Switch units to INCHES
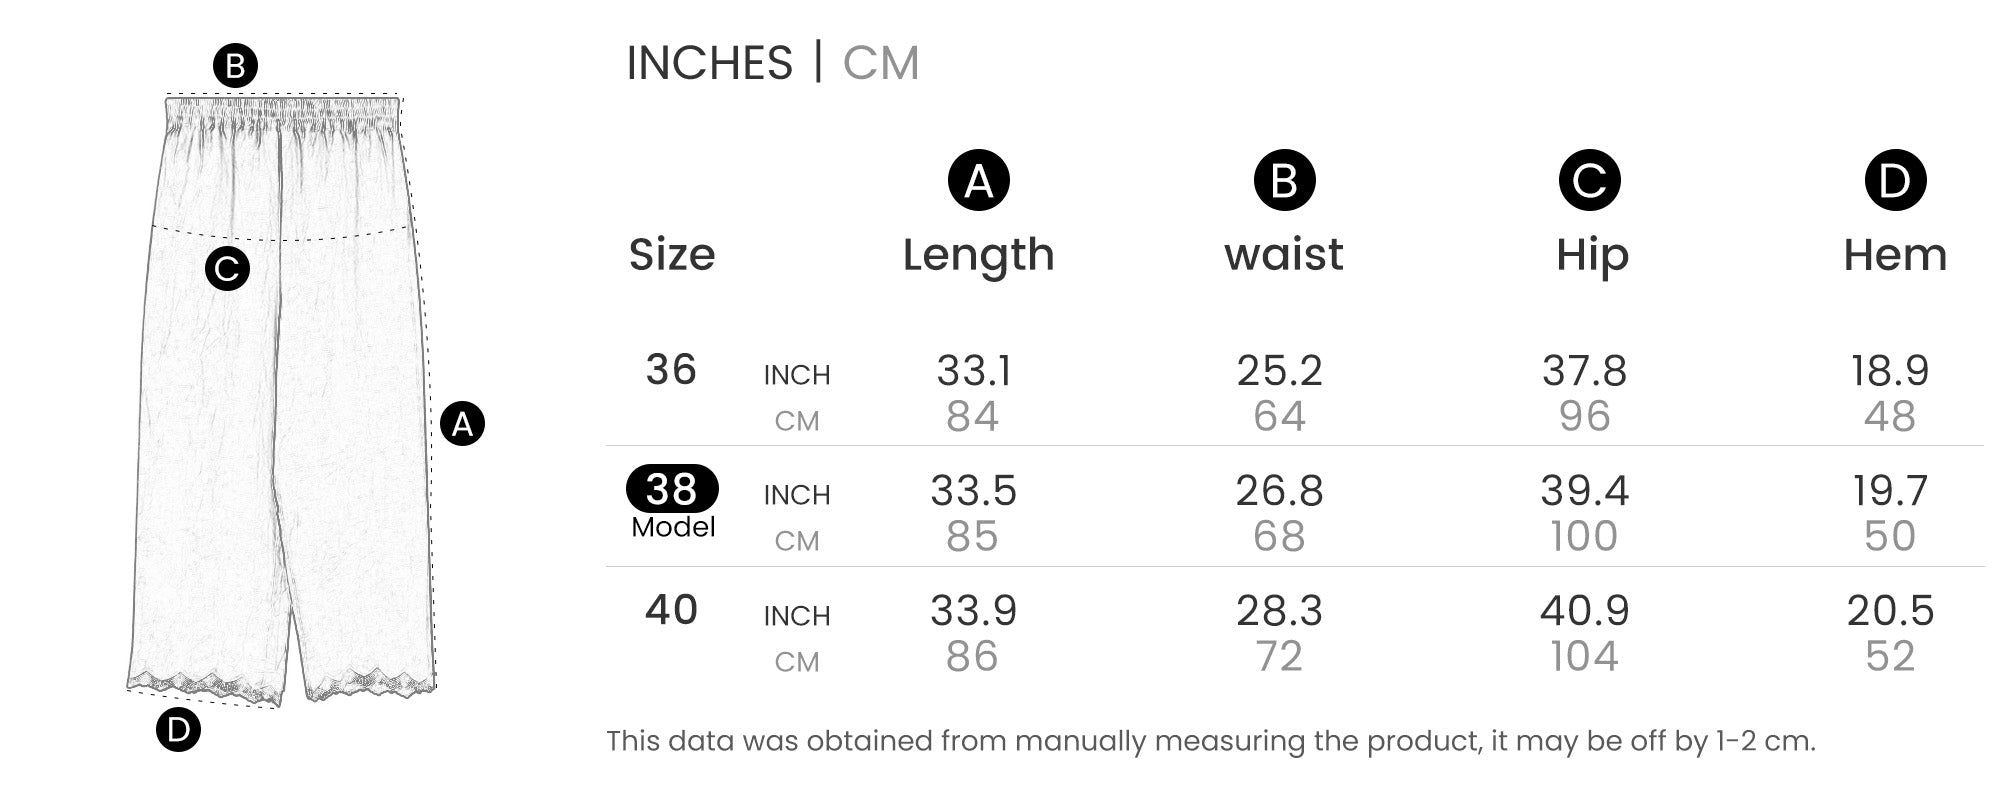Viewport: 2000px width, 806px height. tap(709, 63)
